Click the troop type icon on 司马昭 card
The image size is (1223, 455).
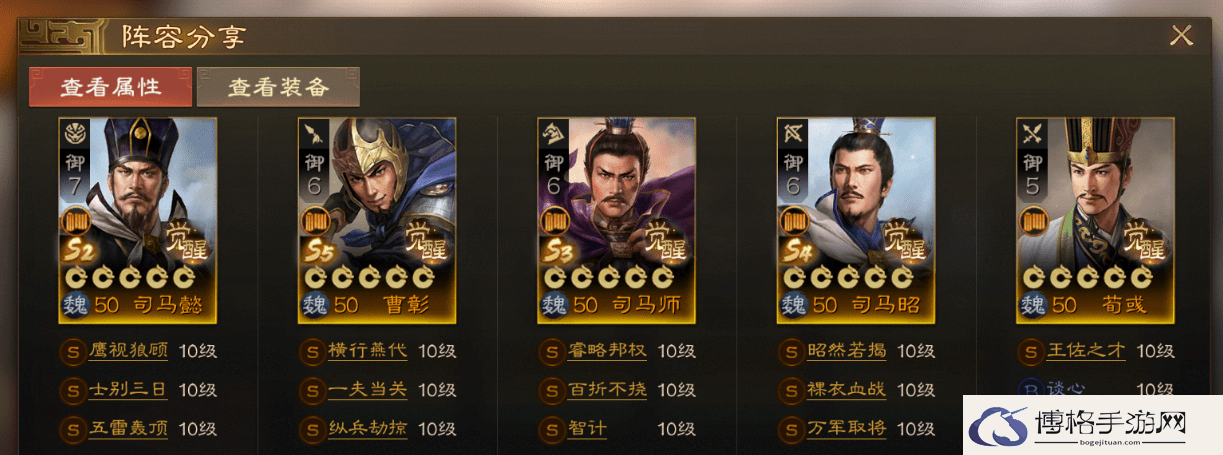793,133
